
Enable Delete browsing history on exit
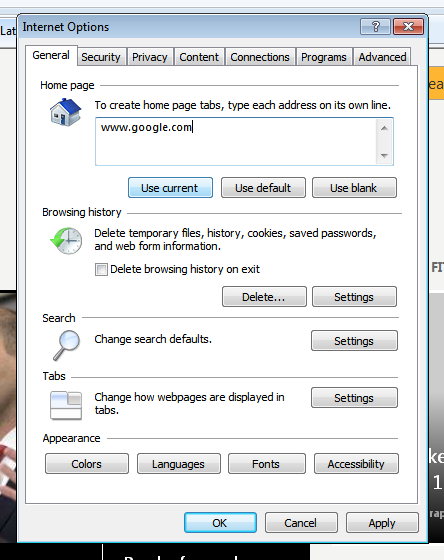pos(101,269)
